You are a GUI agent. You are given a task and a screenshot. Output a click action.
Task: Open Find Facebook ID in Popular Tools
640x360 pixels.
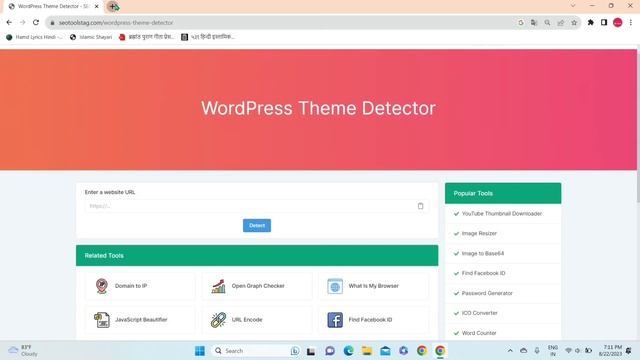coord(483,273)
